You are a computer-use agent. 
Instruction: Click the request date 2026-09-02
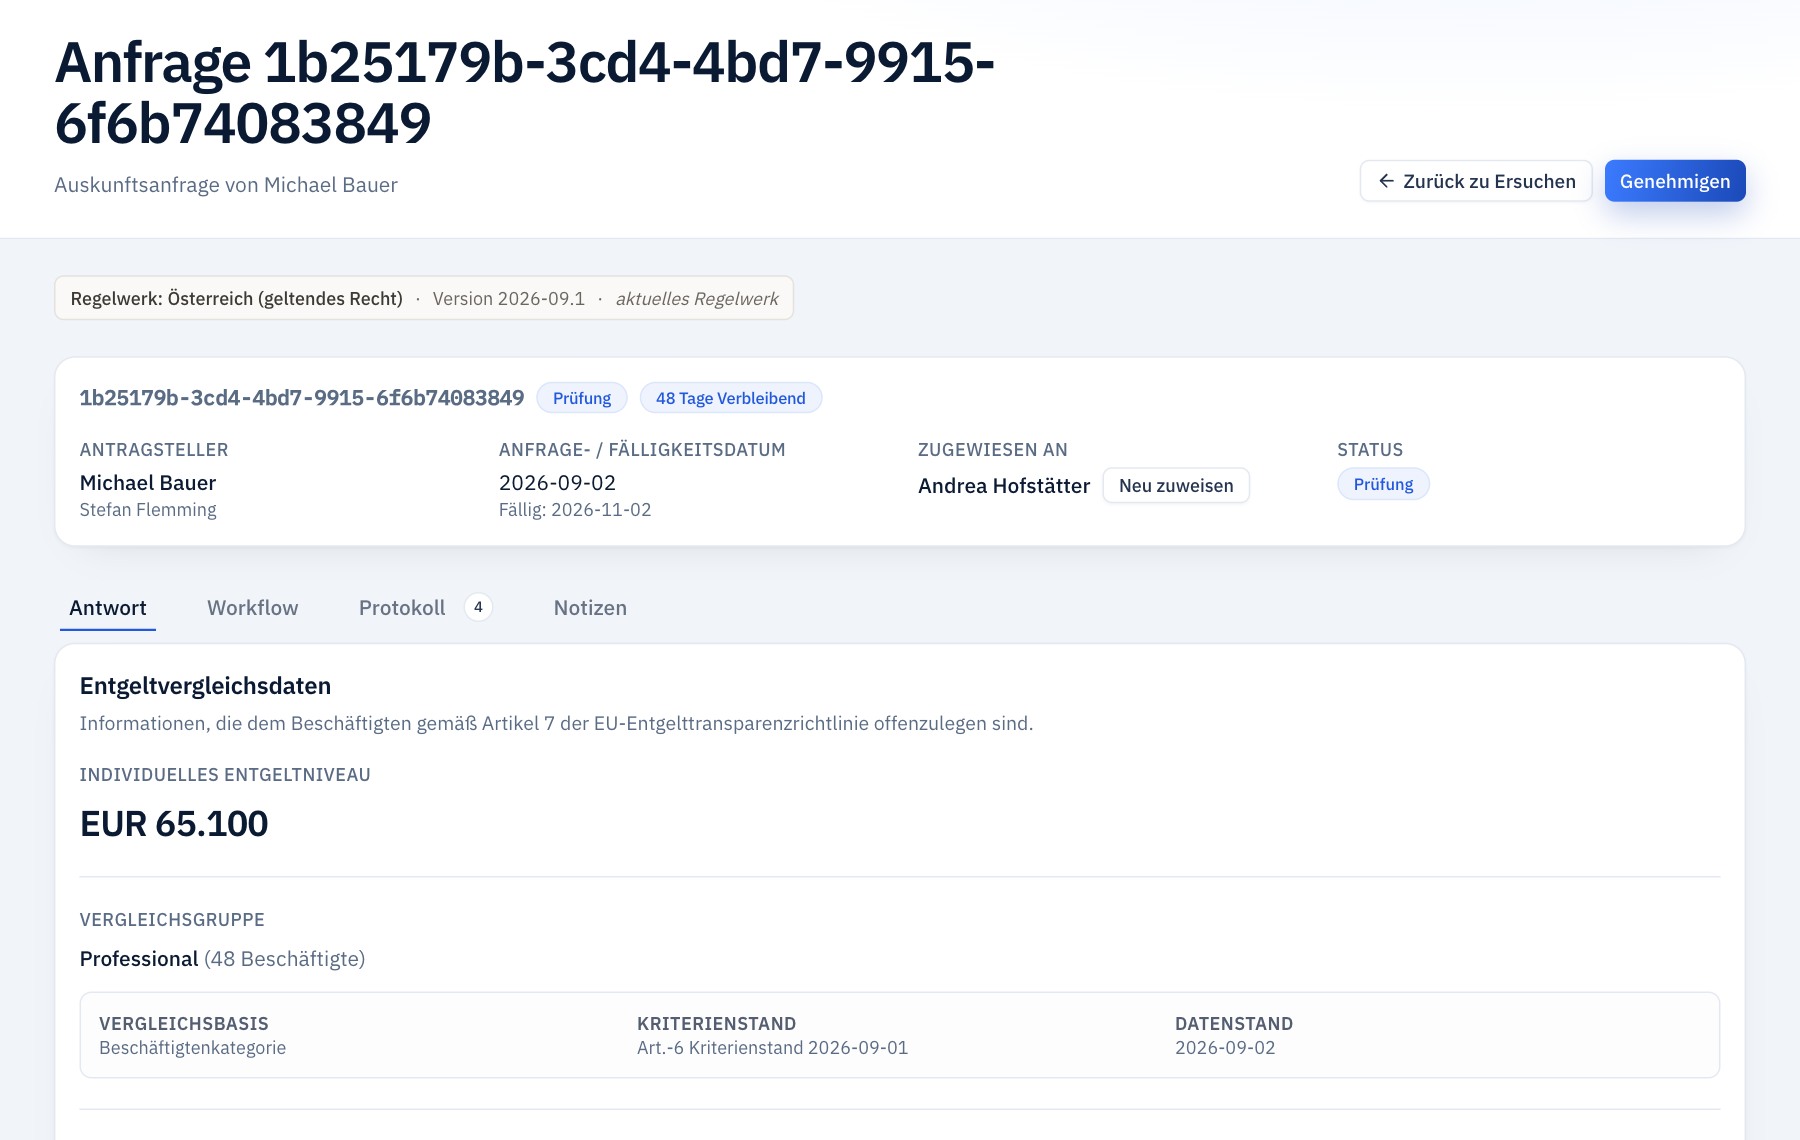(558, 483)
